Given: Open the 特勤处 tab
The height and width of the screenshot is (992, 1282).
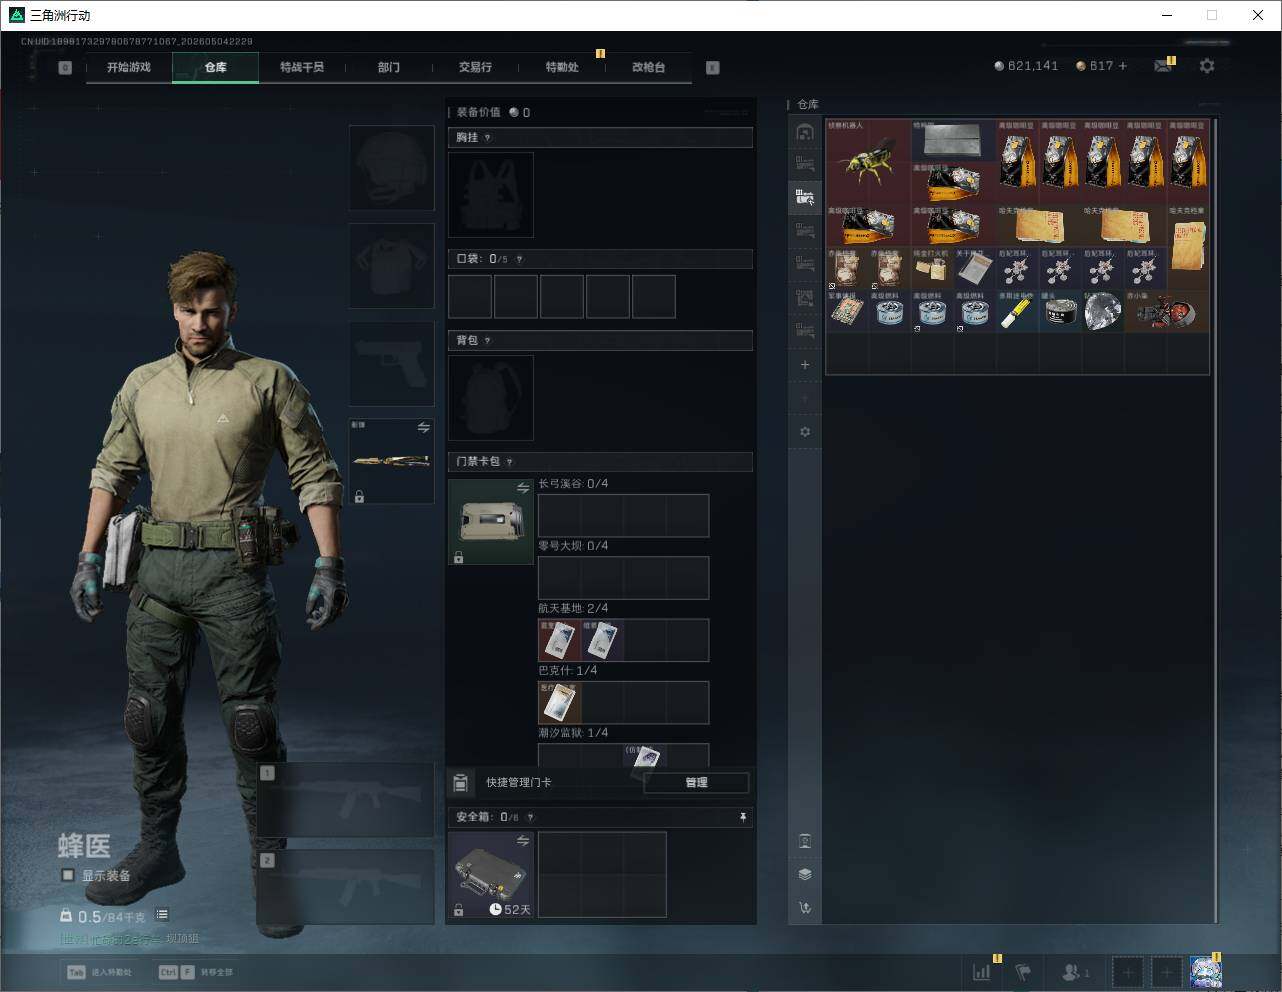Looking at the screenshot, I should tap(562, 67).
